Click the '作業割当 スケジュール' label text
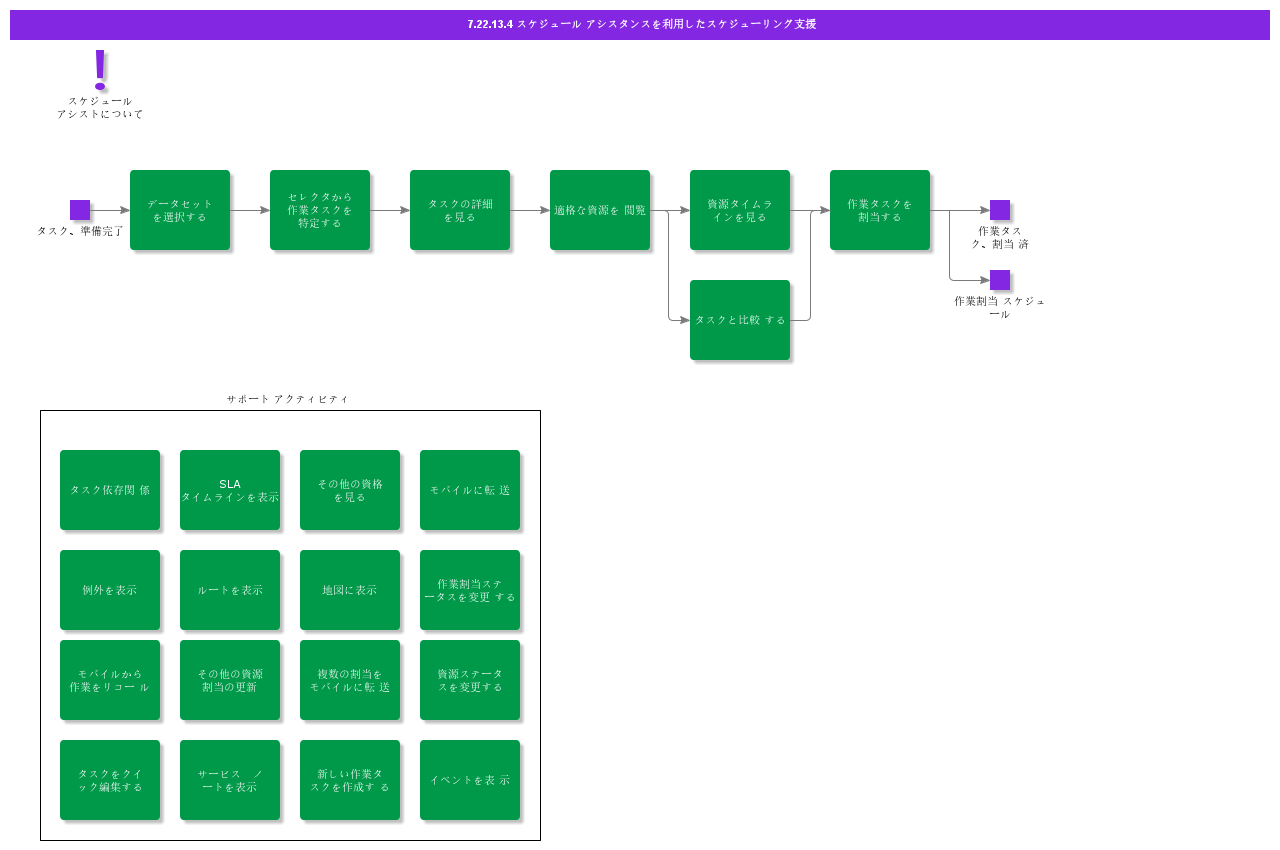This screenshot has height=850, width=1280. tap(1000, 307)
